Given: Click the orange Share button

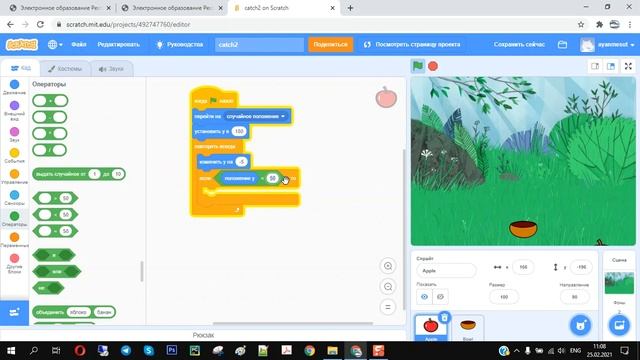Looking at the screenshot, I should 330,44.
